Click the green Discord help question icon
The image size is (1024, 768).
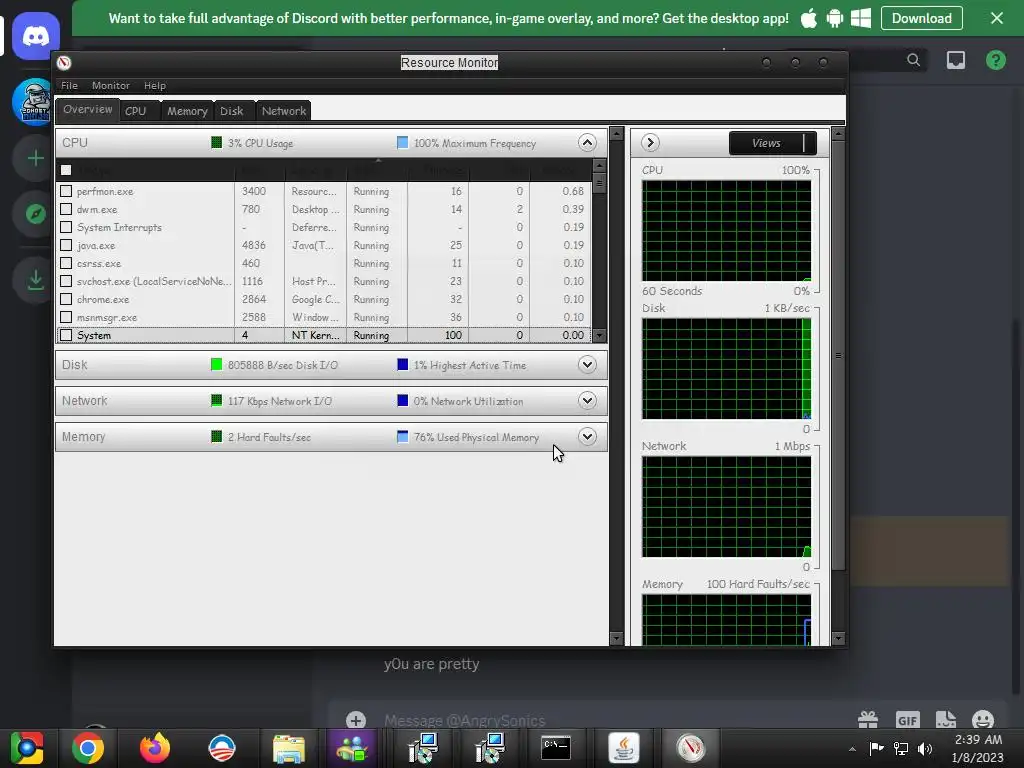click(995, 60)
